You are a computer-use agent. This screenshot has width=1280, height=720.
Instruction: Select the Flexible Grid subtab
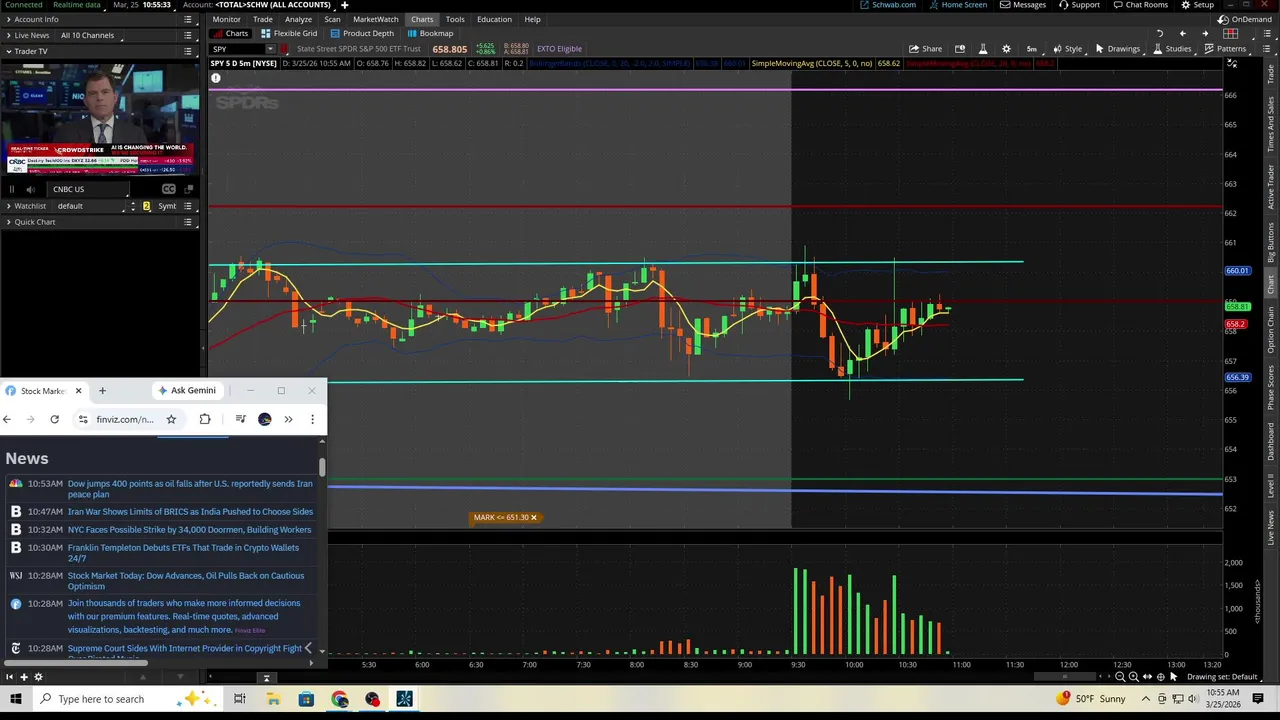[289, 33]
